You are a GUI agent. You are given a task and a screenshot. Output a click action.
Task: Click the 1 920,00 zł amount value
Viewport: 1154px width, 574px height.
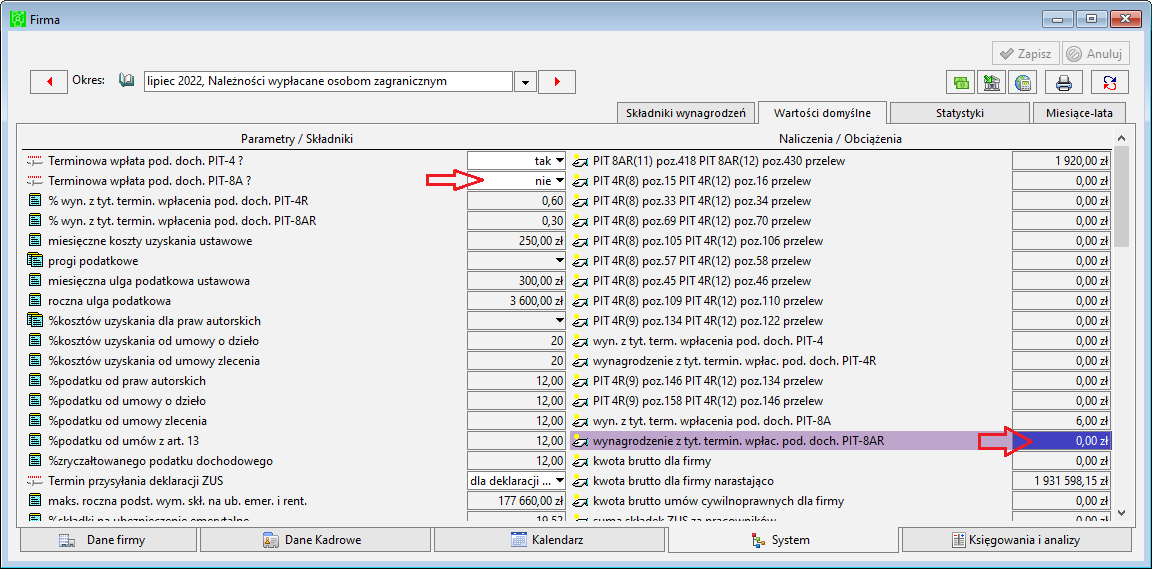1061,160
